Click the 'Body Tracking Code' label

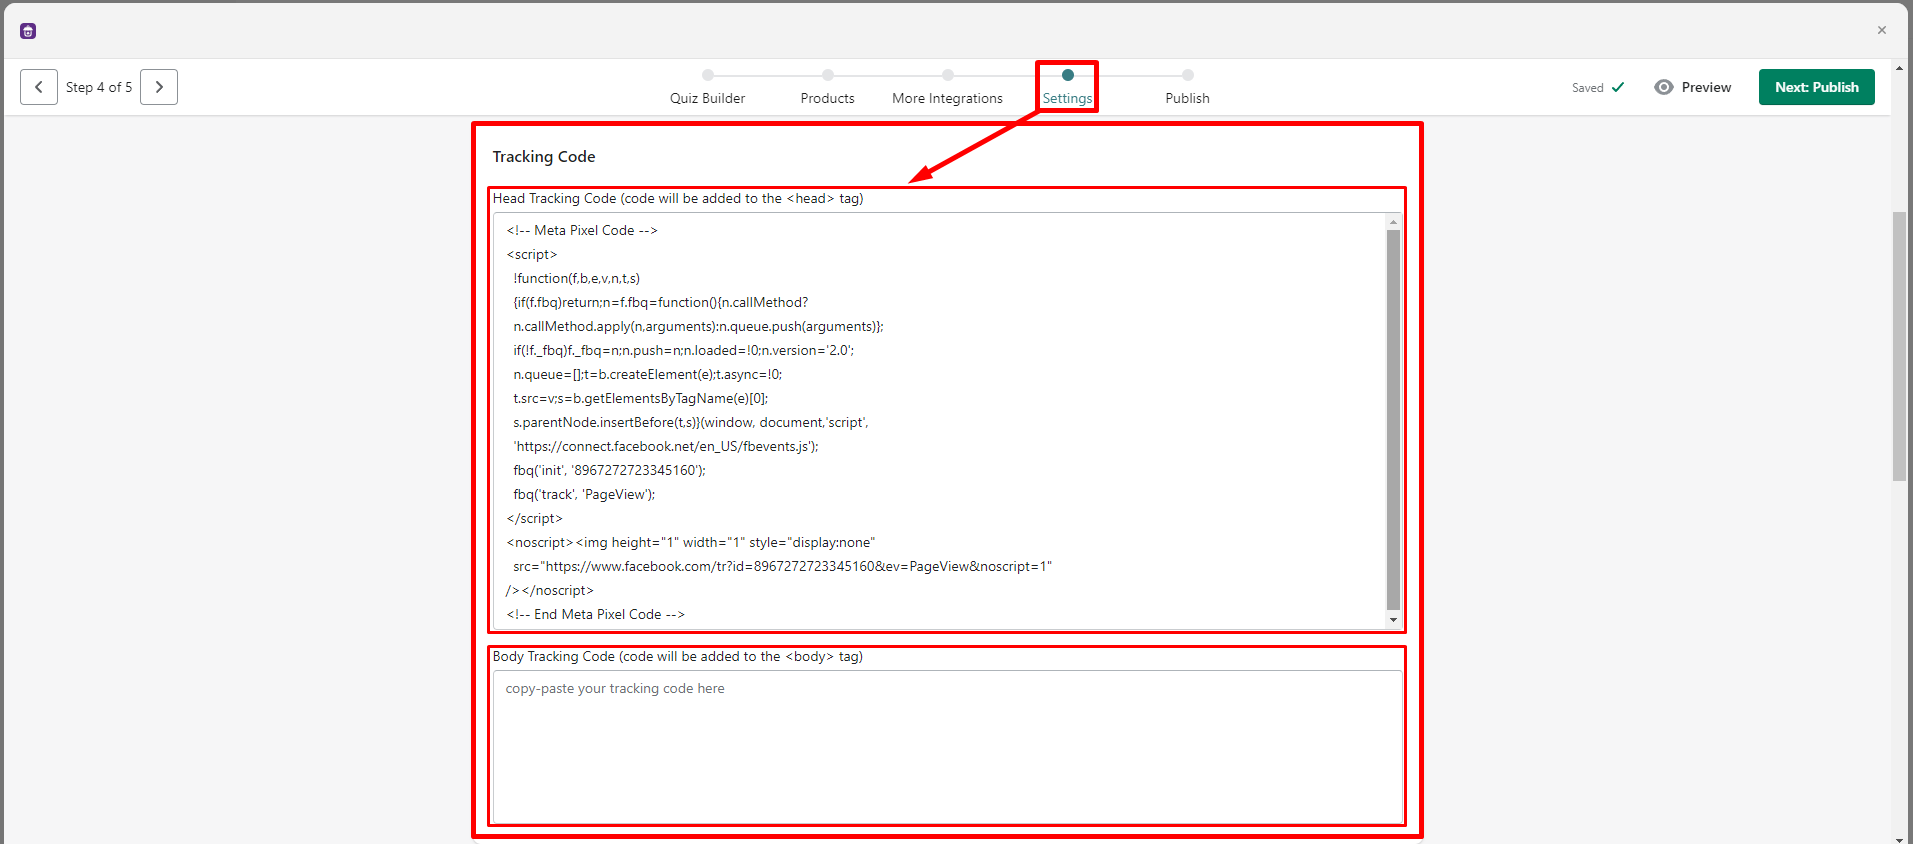pyautogui.click(x=677, y=656)
